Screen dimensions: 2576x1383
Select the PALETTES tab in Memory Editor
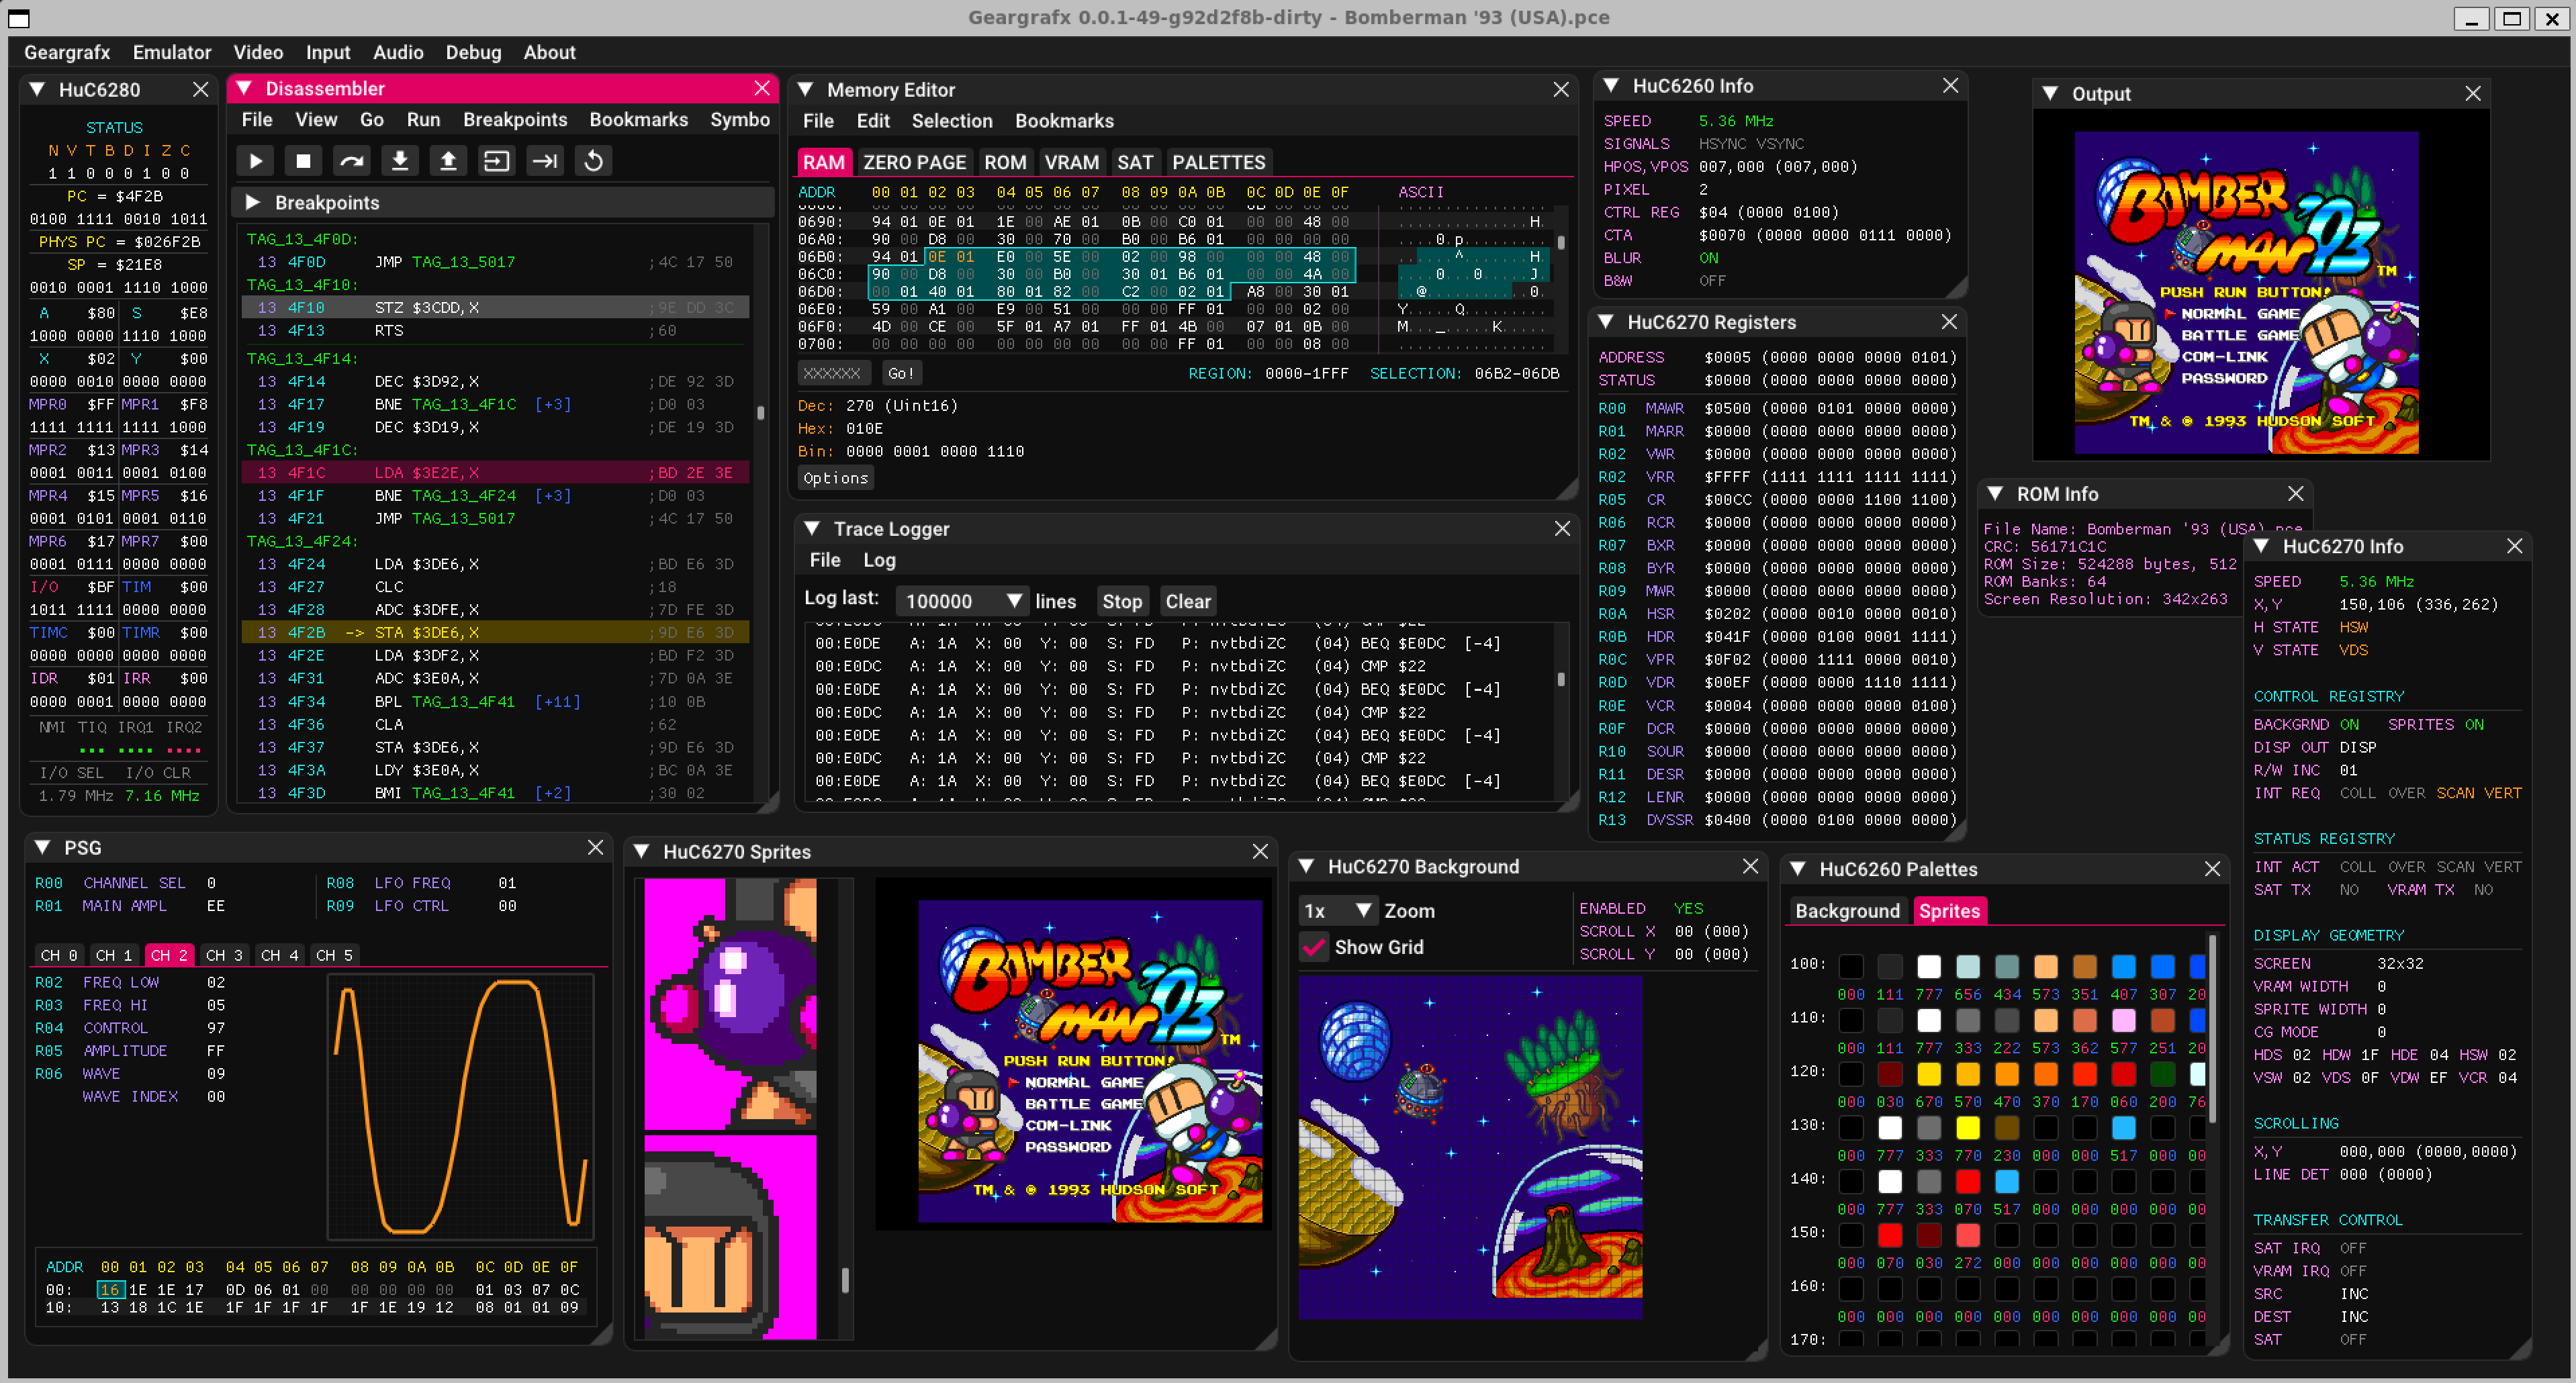pyautogui.click(x=1218, y=162)
